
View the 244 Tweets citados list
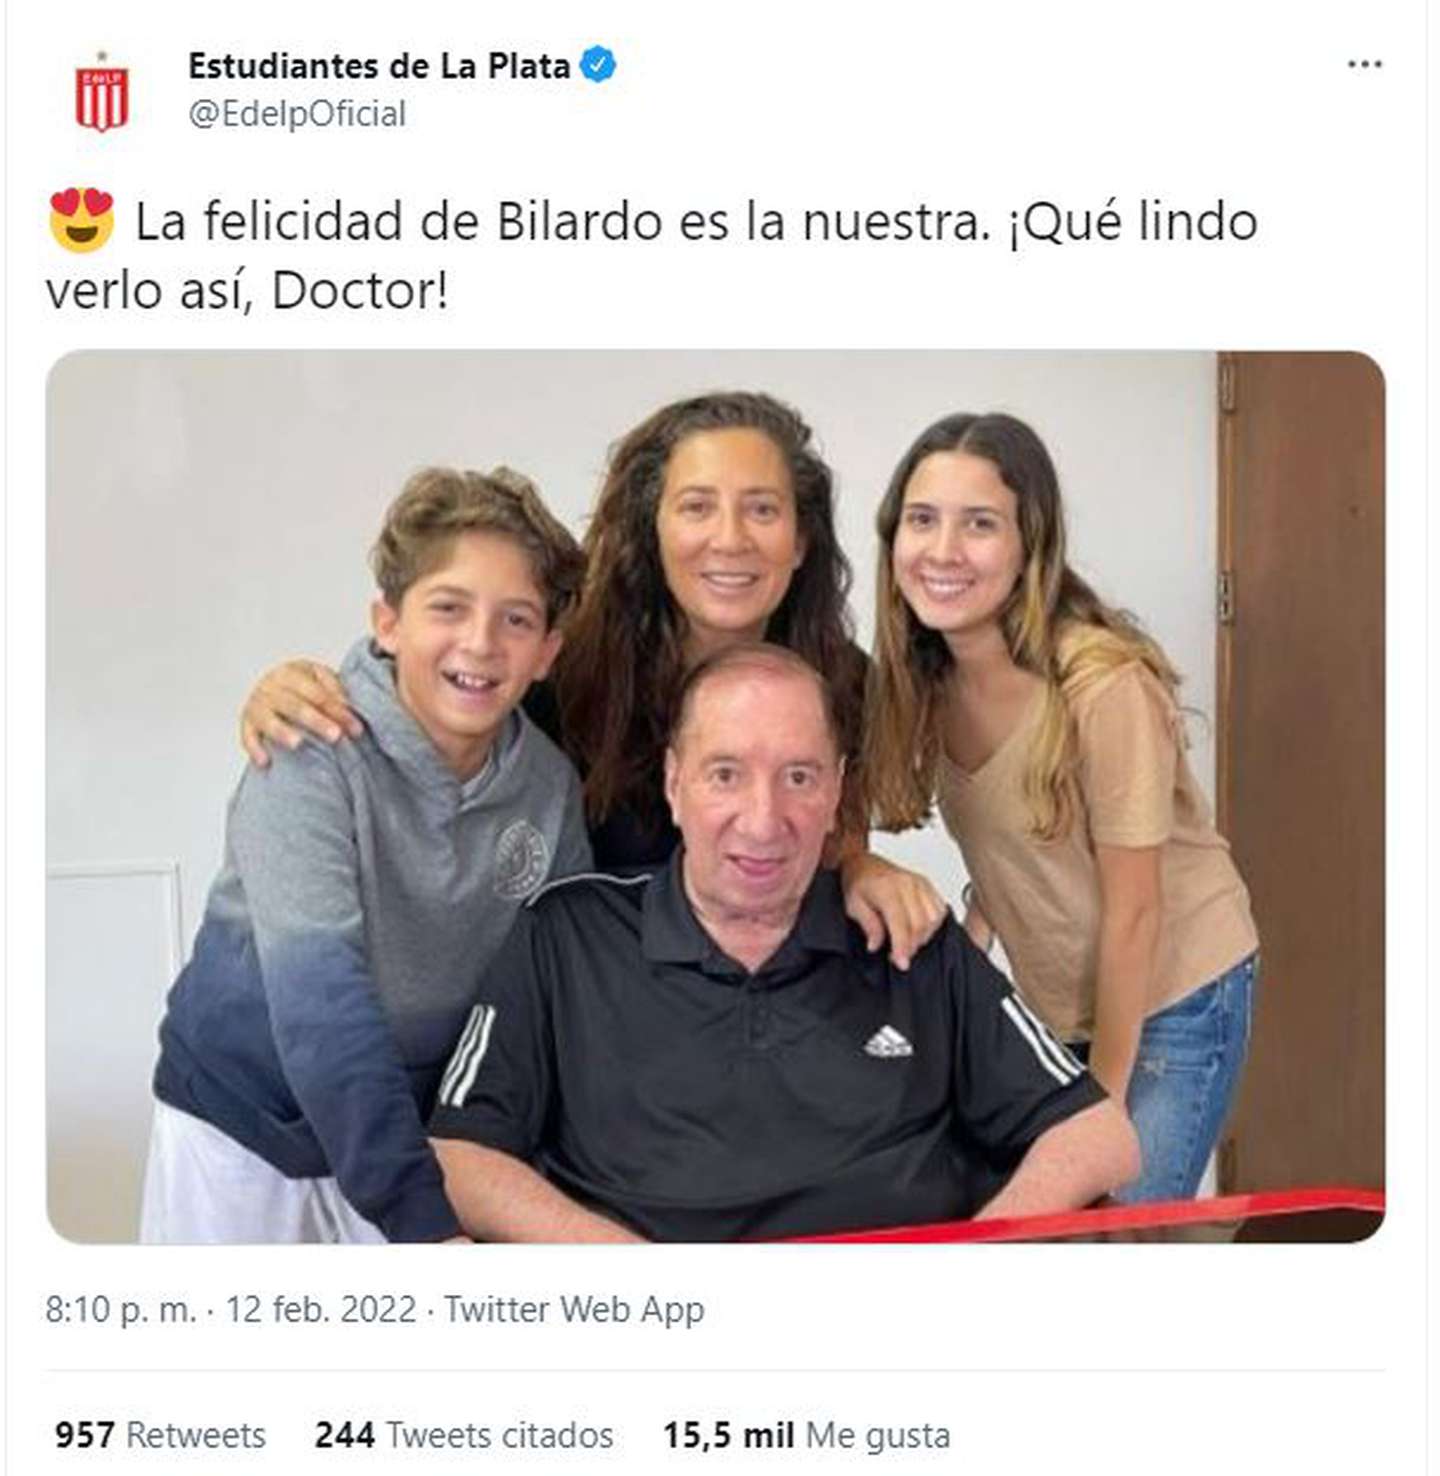click(464, 1435)
